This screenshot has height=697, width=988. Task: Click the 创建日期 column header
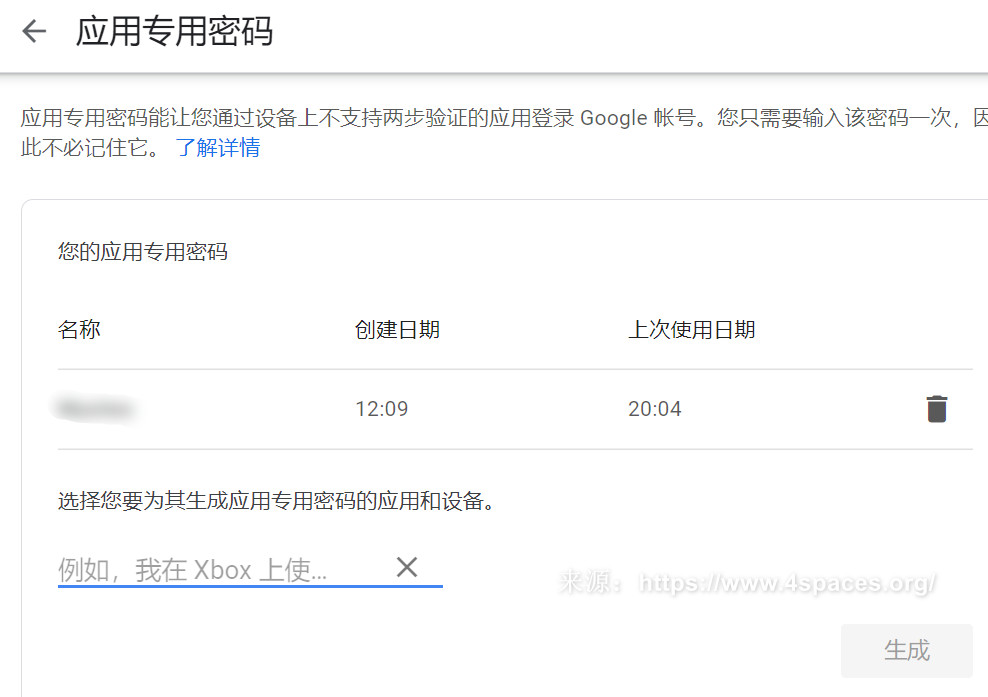[397, 330]
